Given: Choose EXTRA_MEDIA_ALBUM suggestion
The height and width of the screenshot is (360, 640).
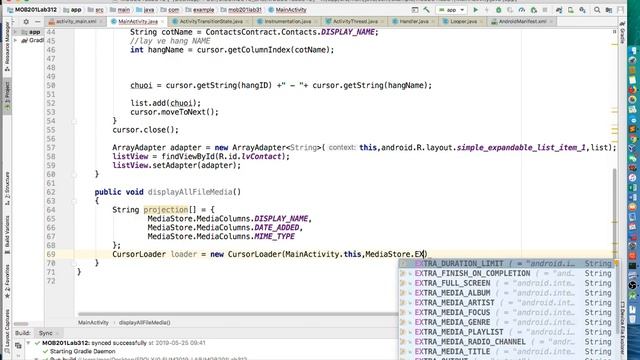Looking at the screenshot, I should click(x=506, y=293).
